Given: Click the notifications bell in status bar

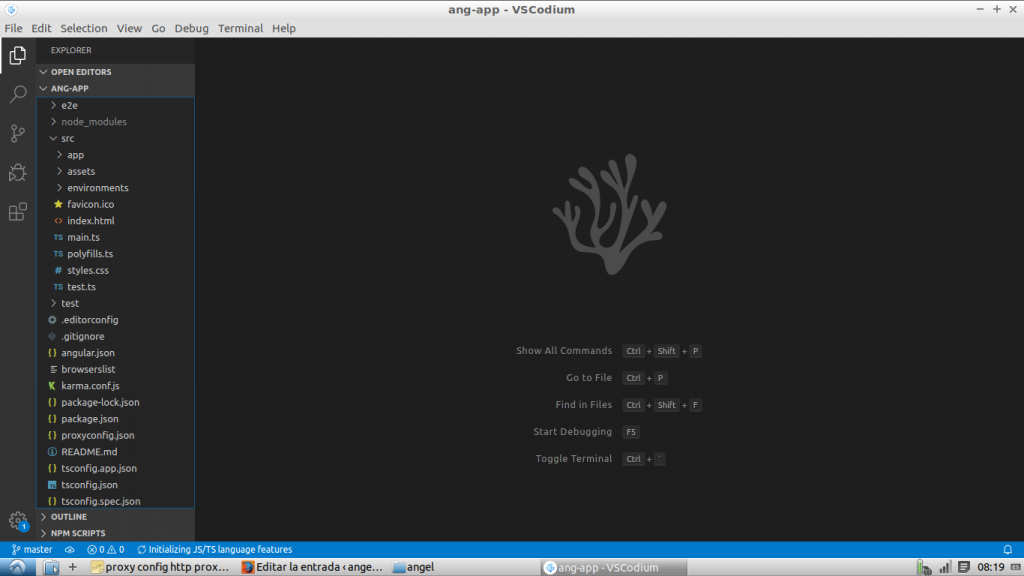Looking at the screenshot, I should coord(1008,550).
